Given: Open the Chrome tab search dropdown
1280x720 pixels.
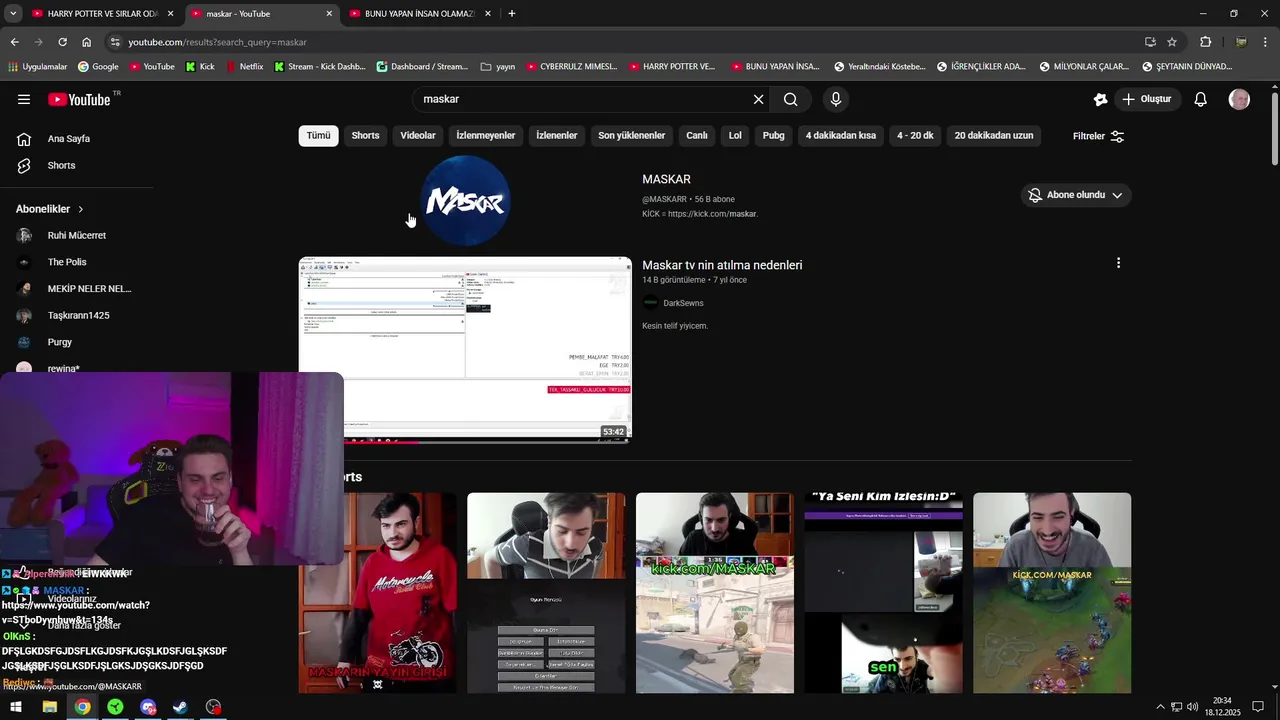Looking at the screenshot, I should pyautogui.click(x=13, y=14).
